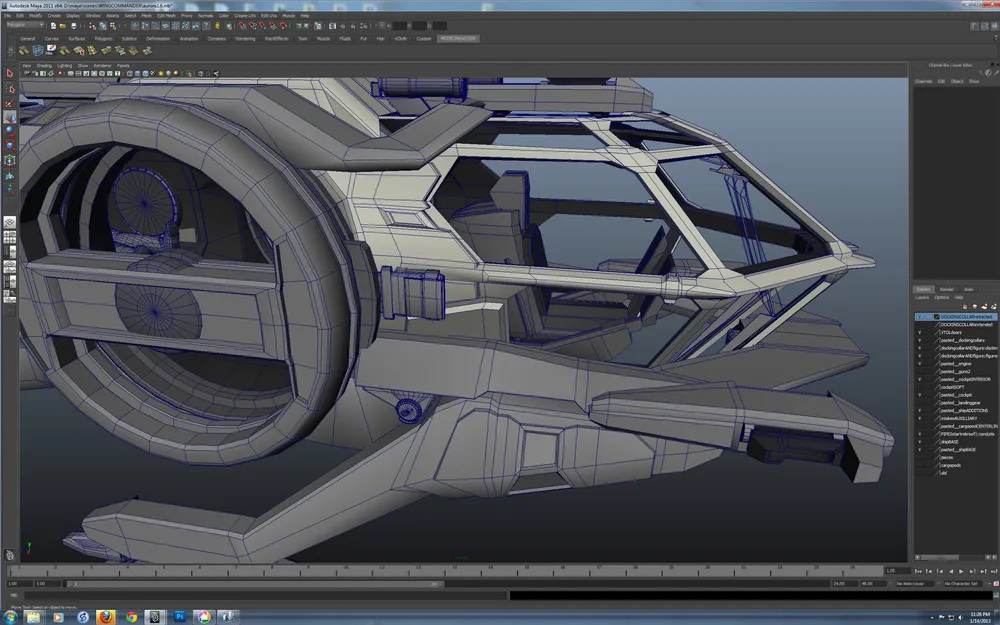Select the cargopods layer
1000x625 pixels.
(950, 465)
